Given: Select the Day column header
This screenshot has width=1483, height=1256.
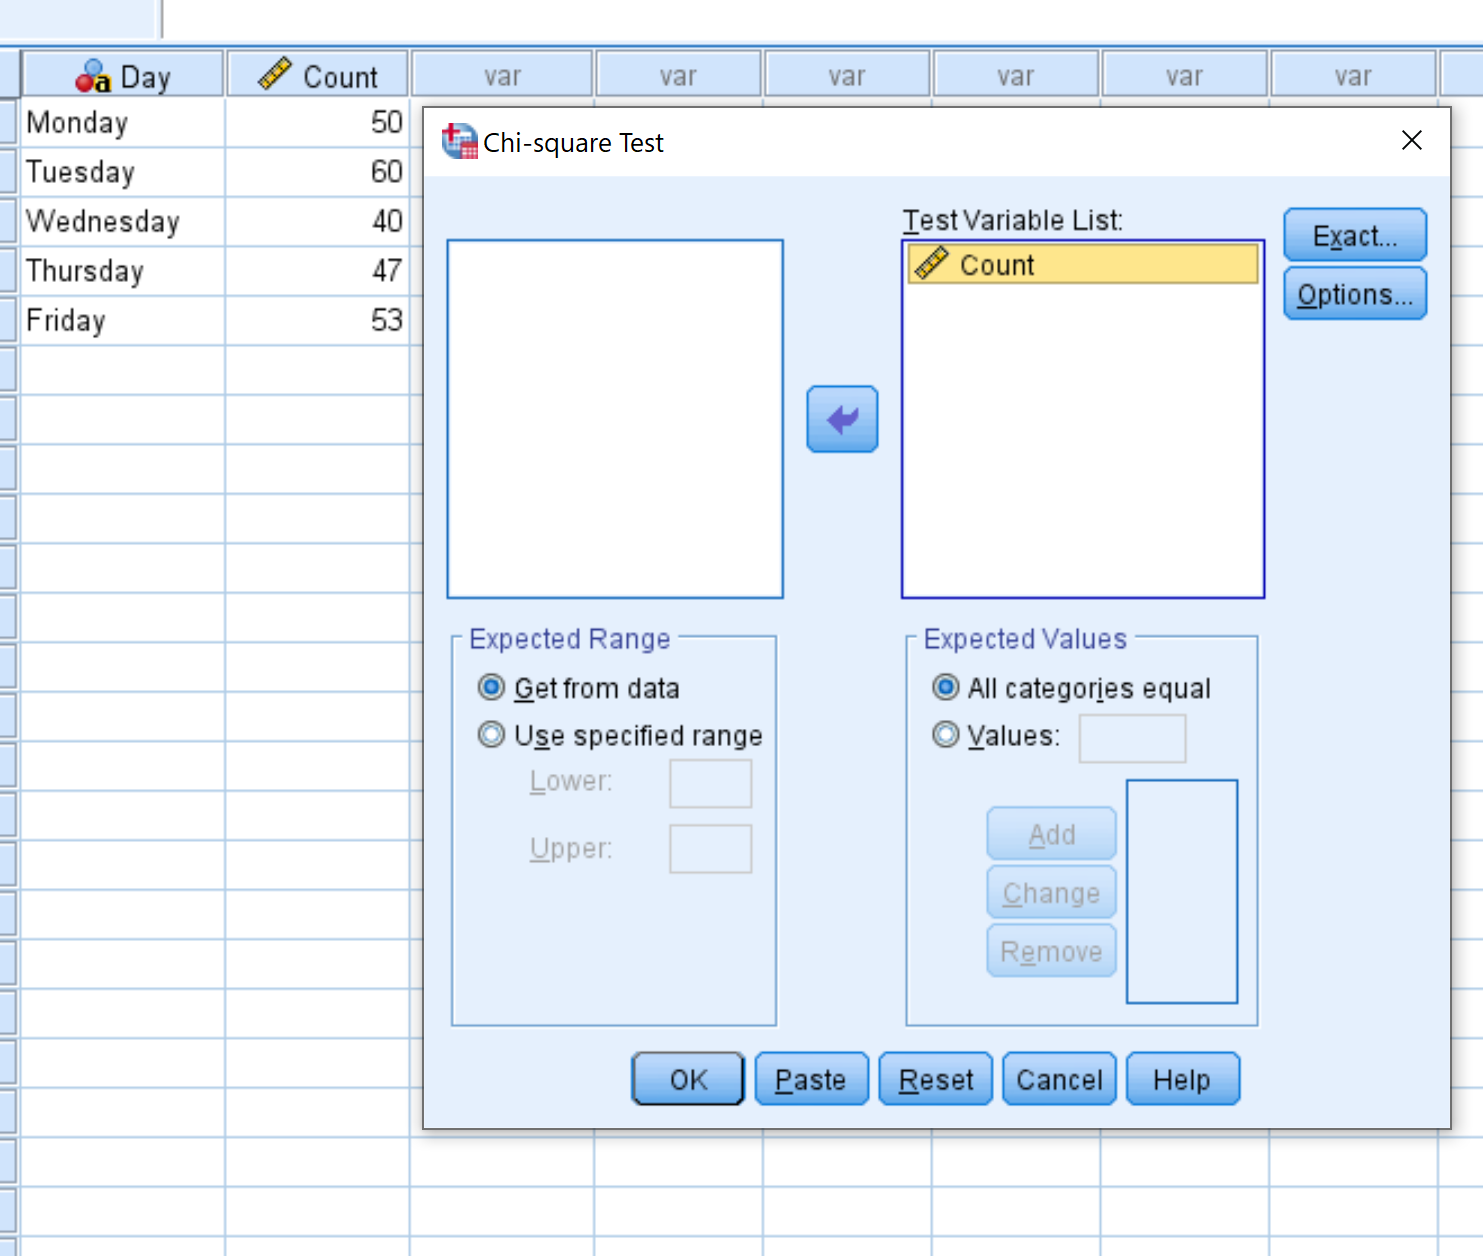Looking at the screenshot, I should click(x=122, y=76).
